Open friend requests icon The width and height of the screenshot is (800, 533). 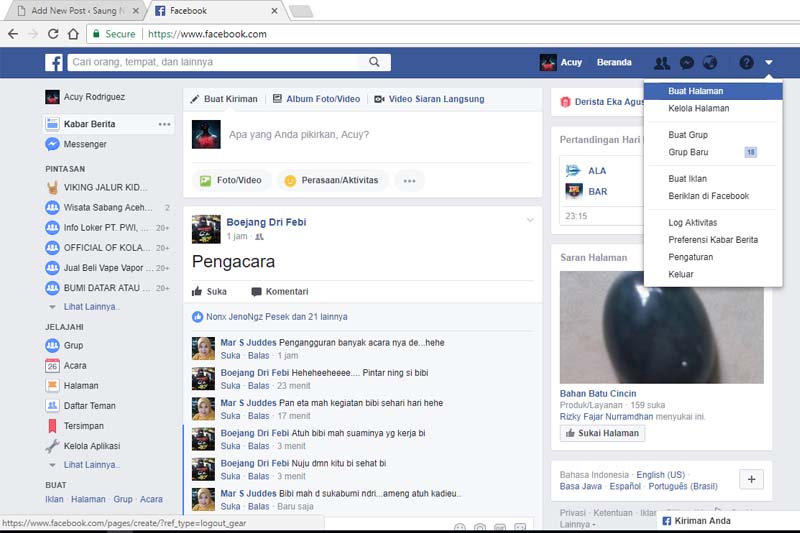coord(662,63)
